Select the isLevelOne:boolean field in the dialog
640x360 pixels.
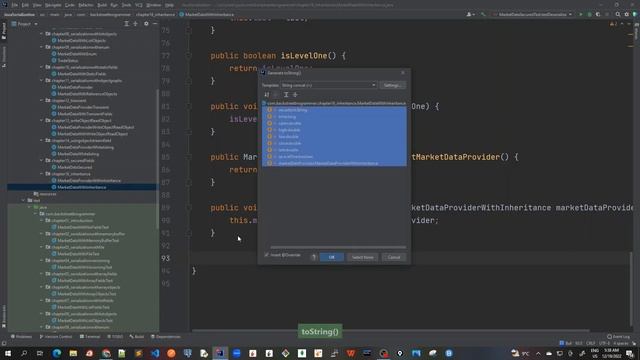click(x=334, y=156)
